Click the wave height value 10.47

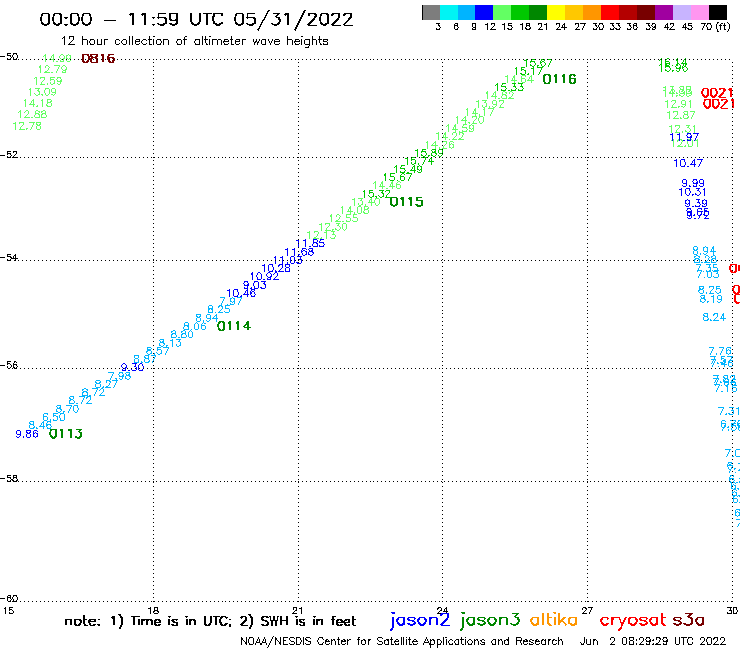coord(688,163)
